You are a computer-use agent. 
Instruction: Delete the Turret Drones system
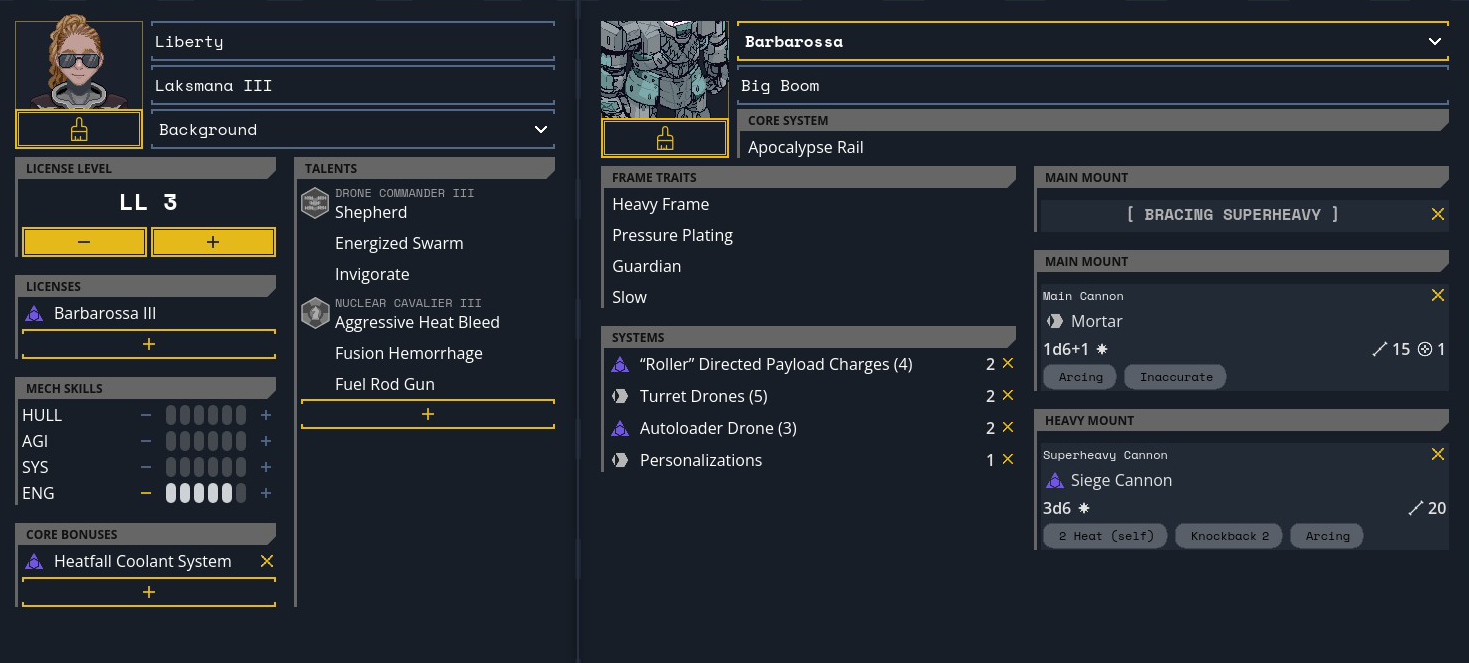tap(1008, 396)
